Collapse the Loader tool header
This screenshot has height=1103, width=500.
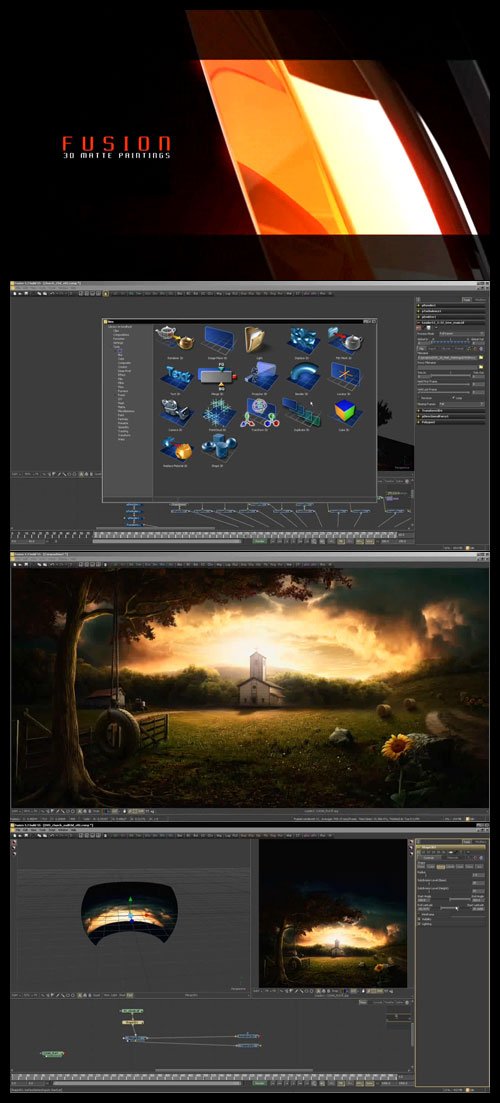pos(451,323)
